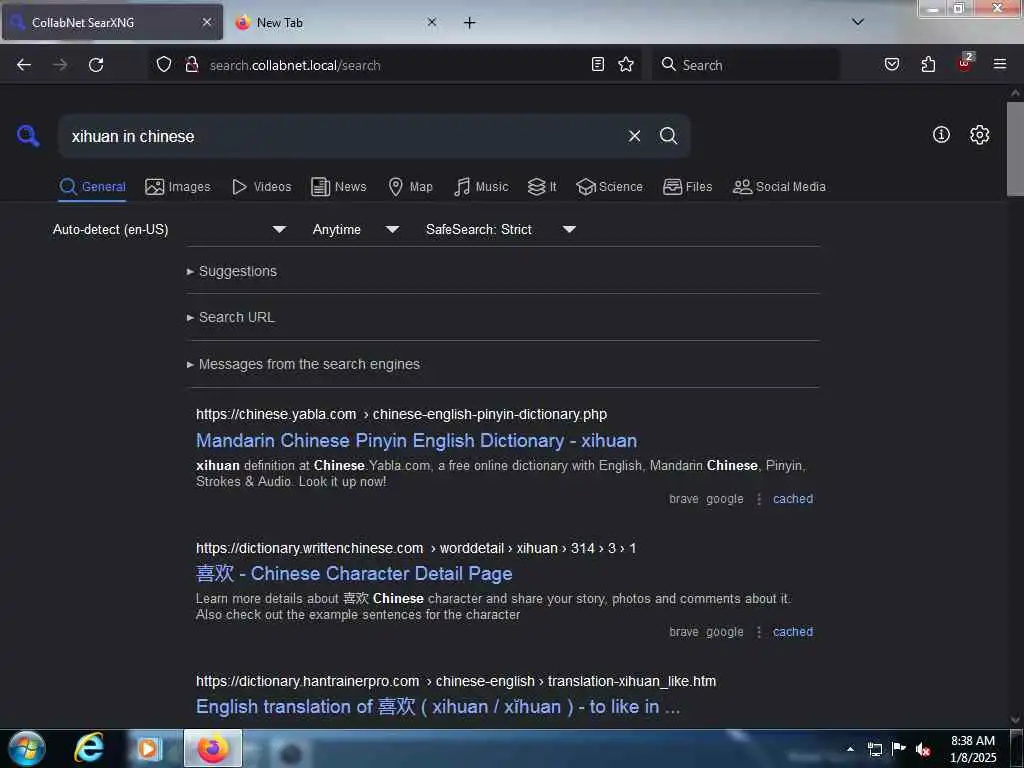
Task: Open the extensions puzzle icon
Action: pyautogui.click(x=928, y=64)
